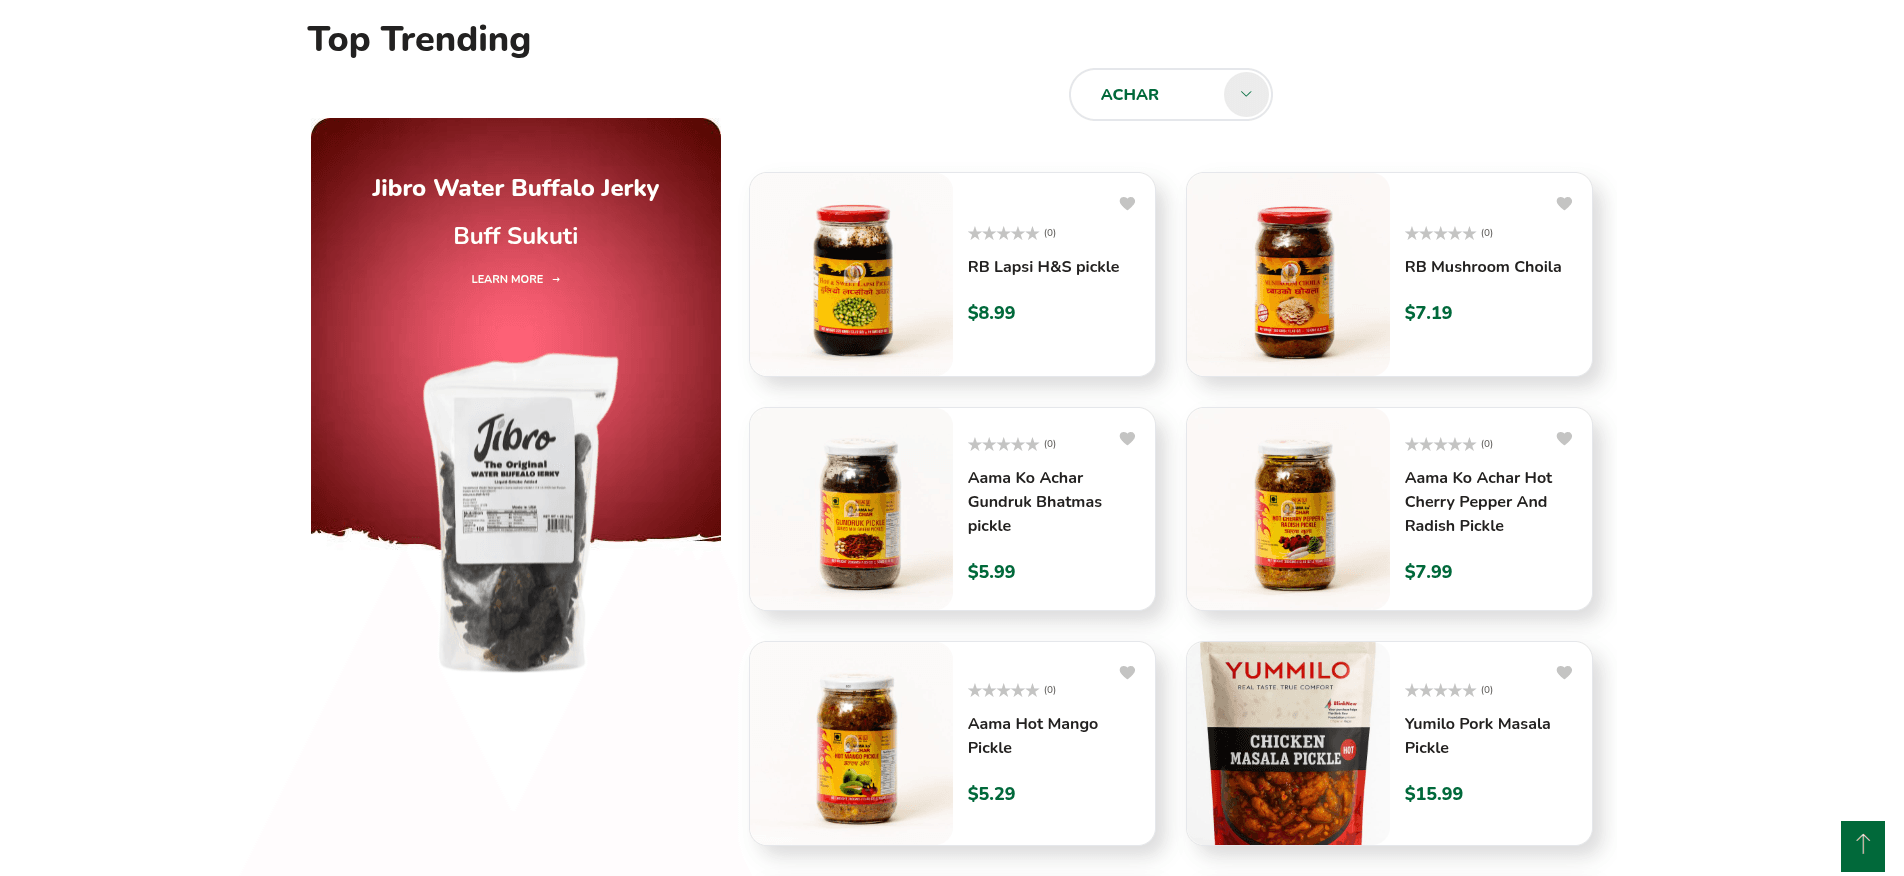
Task: Open the ACHAR category selector
Action: pos(1170,94)
